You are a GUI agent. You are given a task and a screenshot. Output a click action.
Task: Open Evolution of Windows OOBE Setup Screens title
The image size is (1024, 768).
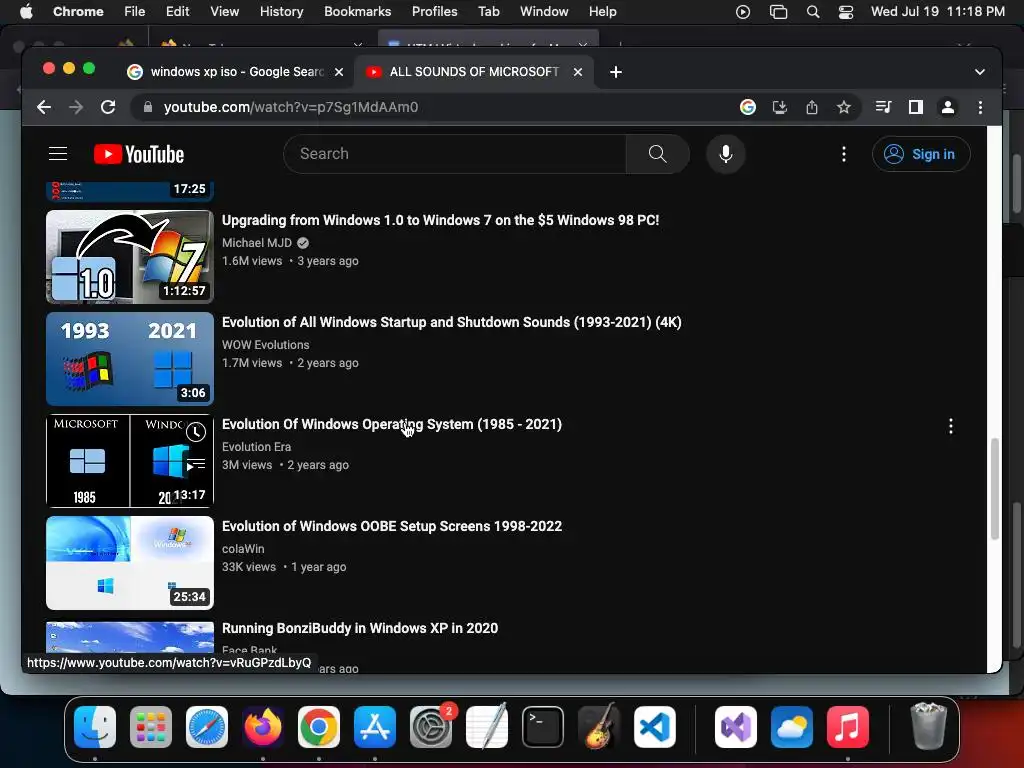pos(392,526)
